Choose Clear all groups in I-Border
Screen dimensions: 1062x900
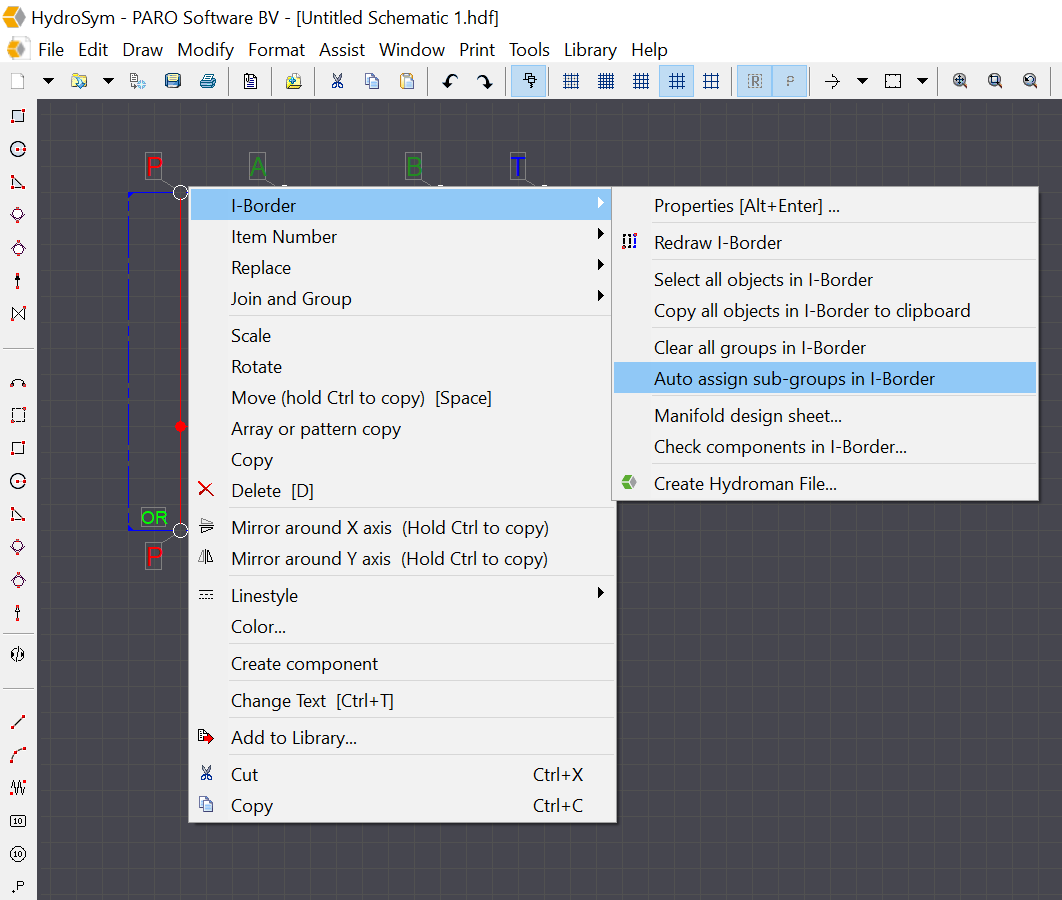pos(825,347)
